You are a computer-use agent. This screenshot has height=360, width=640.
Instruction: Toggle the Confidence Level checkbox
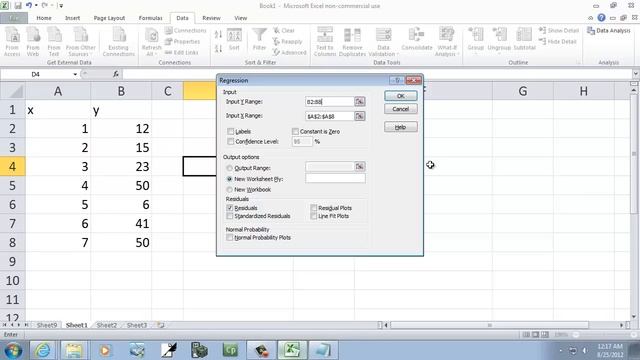pos(231,142)
